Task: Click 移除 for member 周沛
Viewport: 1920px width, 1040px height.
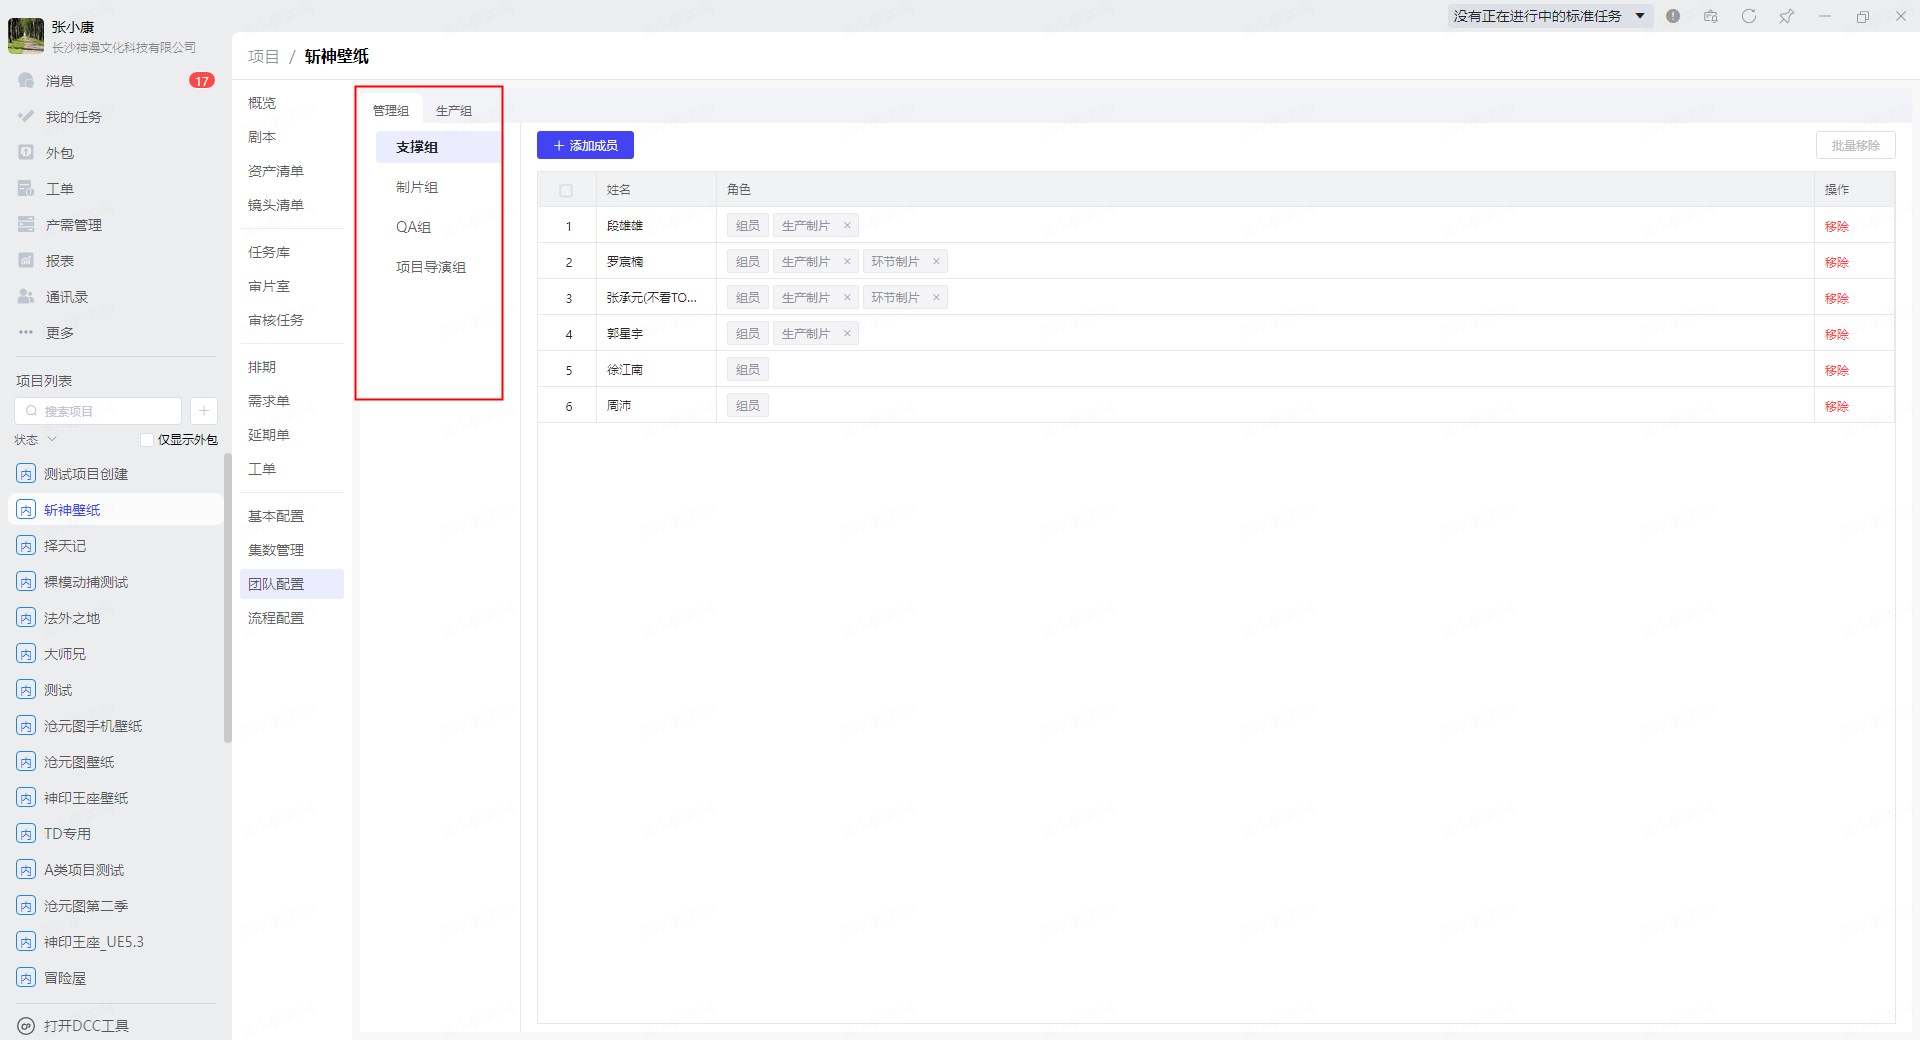Action: [1836, 406]
